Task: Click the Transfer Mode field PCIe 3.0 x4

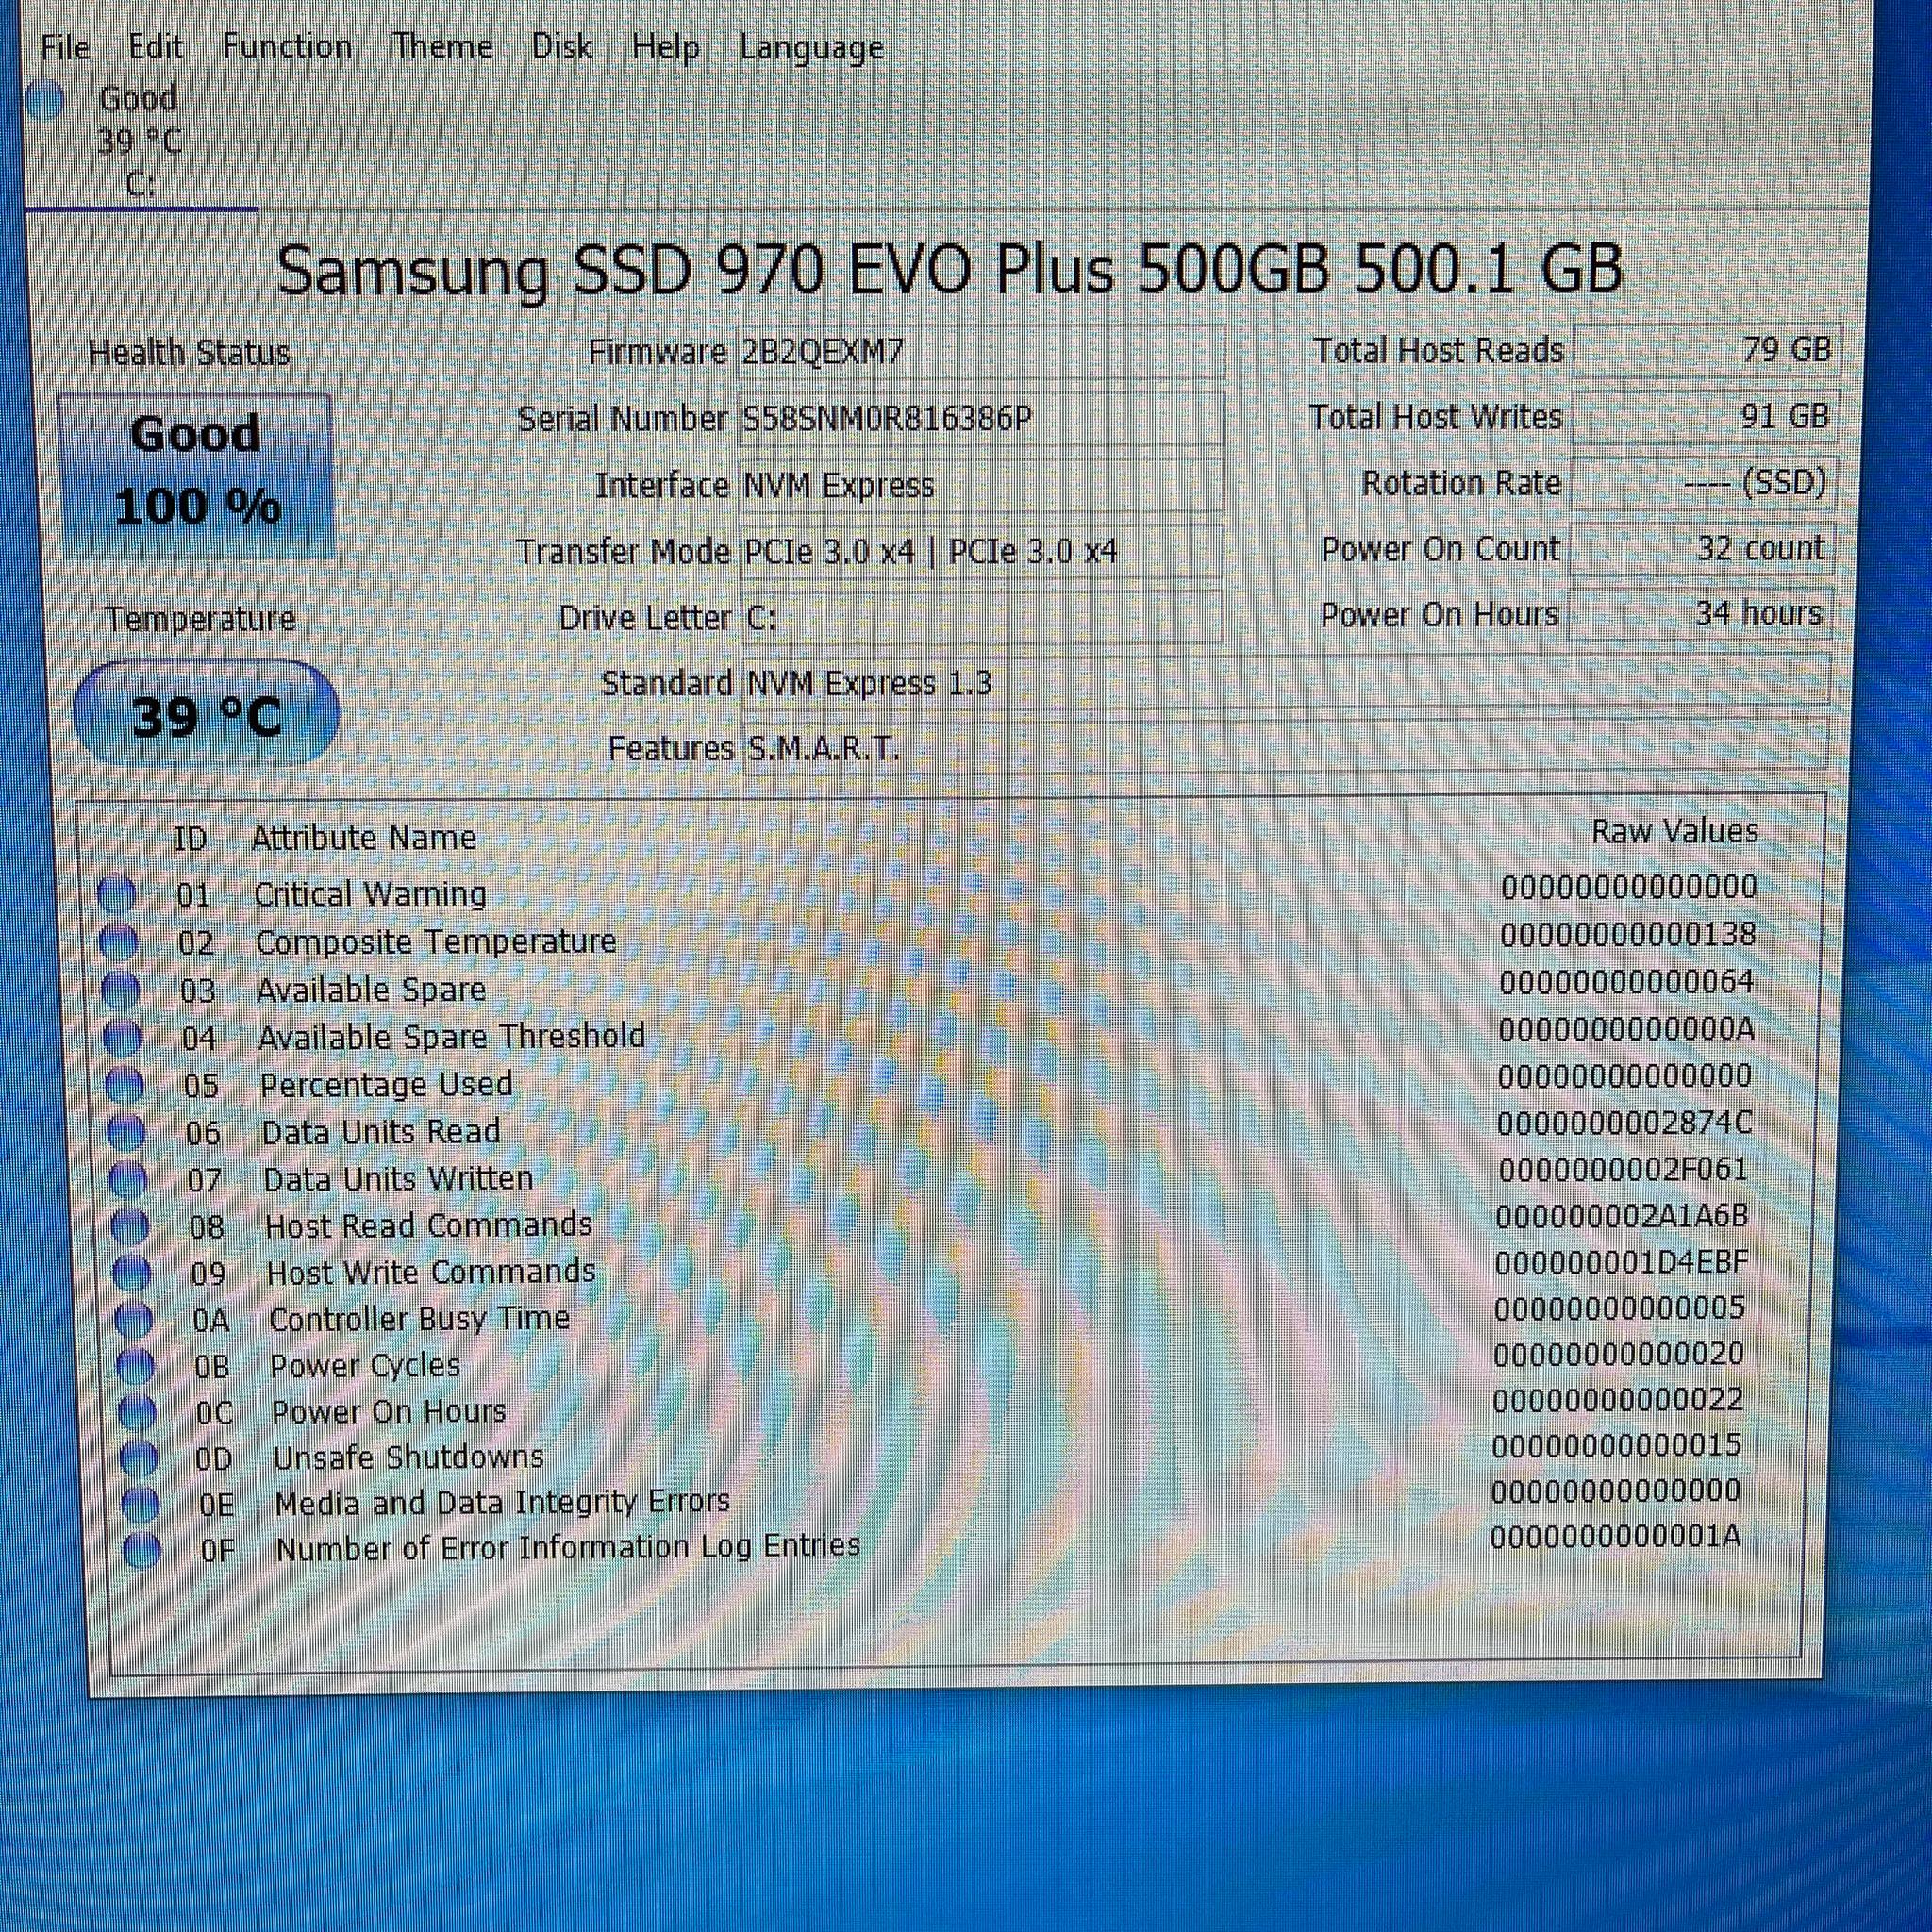Action: 981,551
